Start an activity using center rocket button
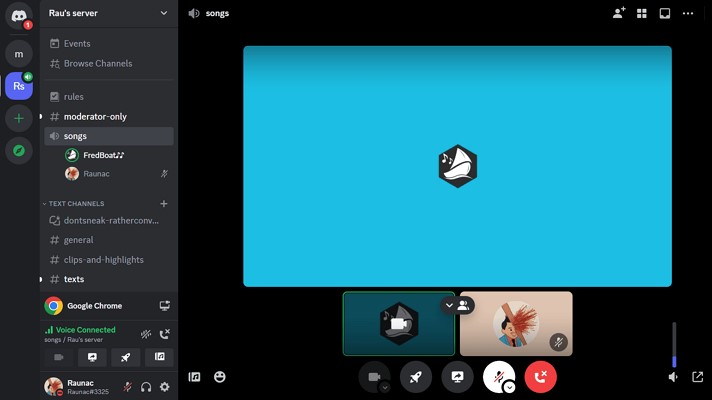The image size is (712, 400). (416, 376)
